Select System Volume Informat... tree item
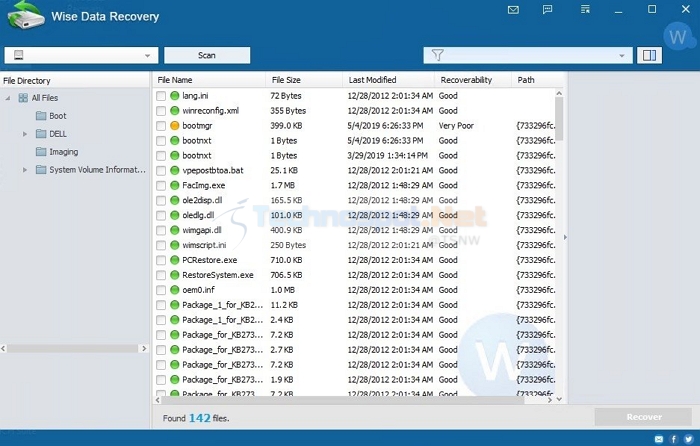The height and width of the screenshot is (446, 700). coord(97,170)
